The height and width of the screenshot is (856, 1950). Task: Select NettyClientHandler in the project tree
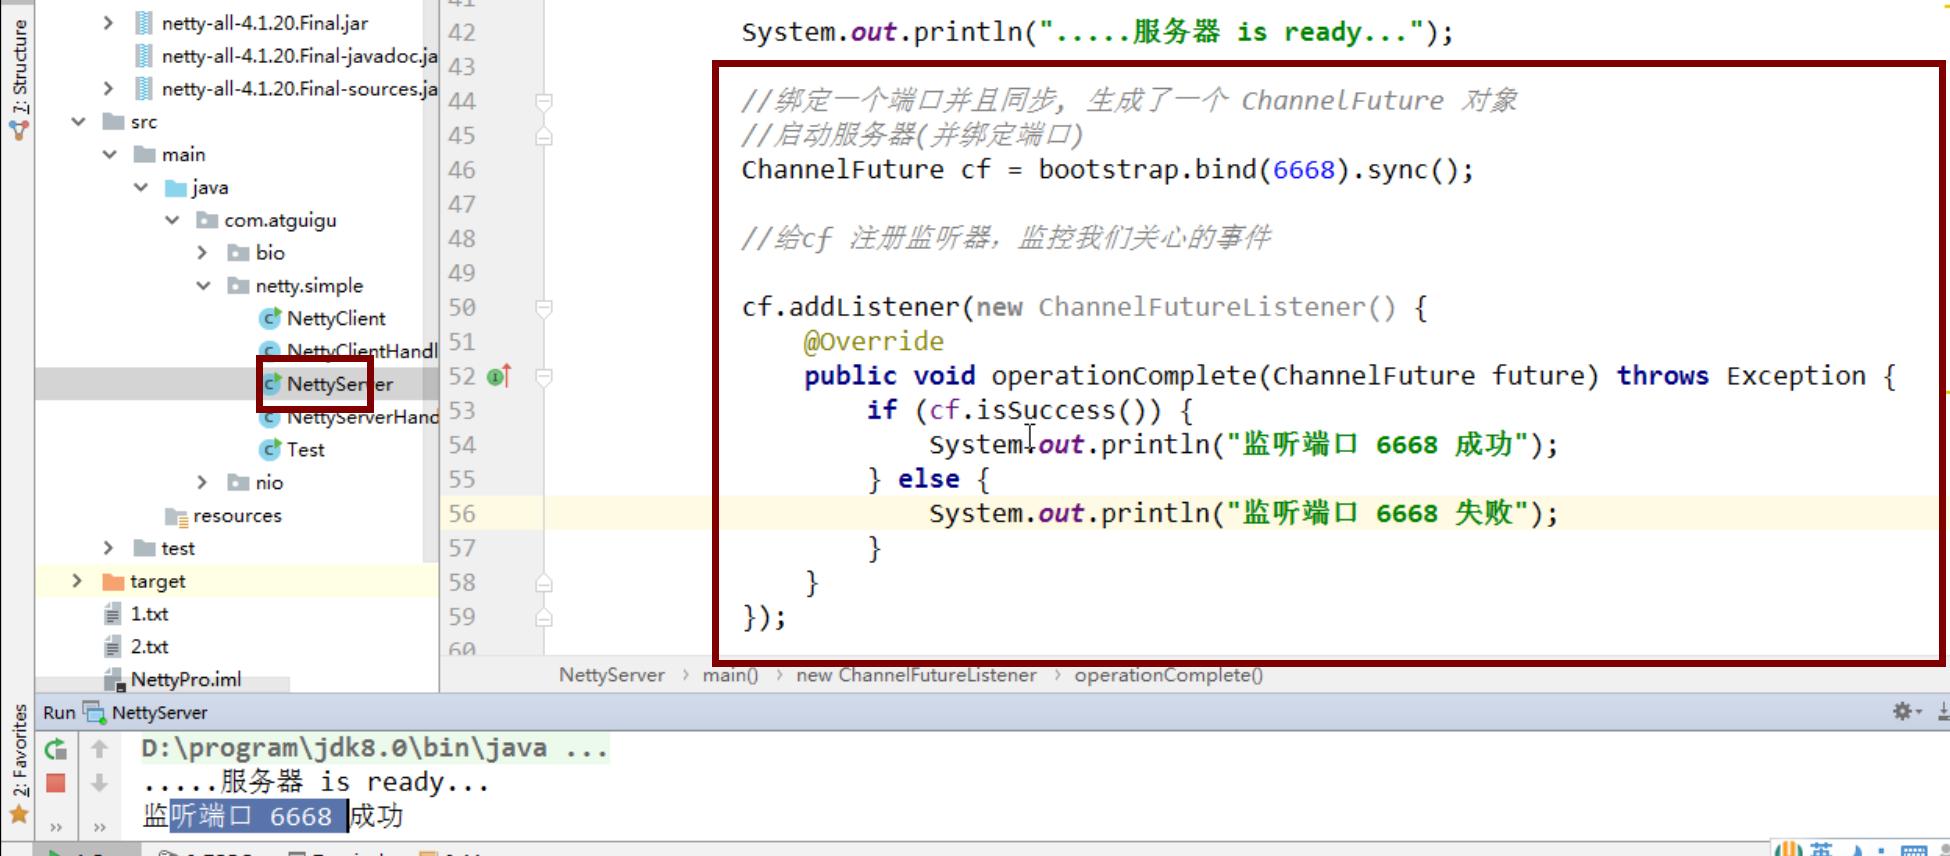[362, 351]
